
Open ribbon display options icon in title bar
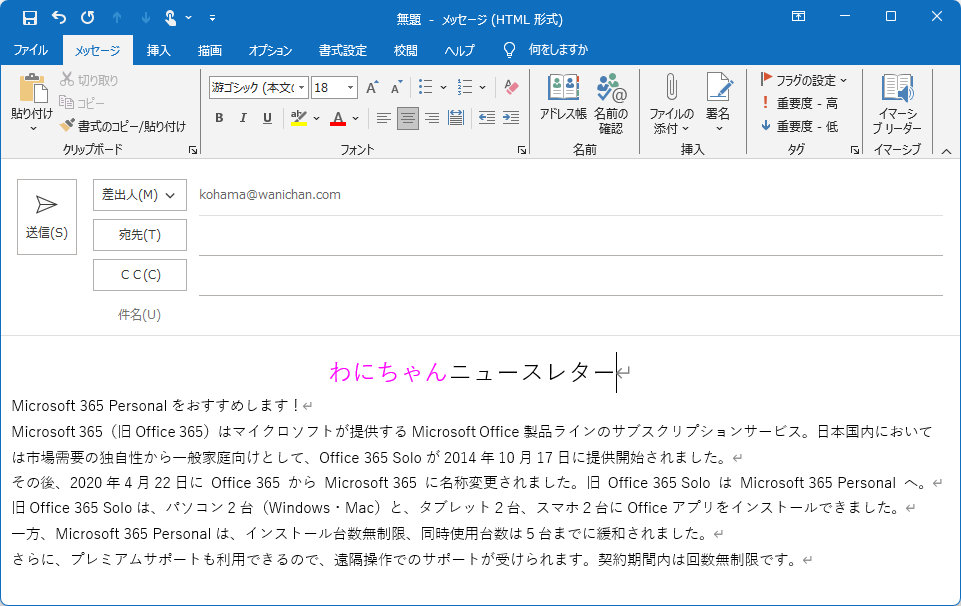[x=798, y=17]
